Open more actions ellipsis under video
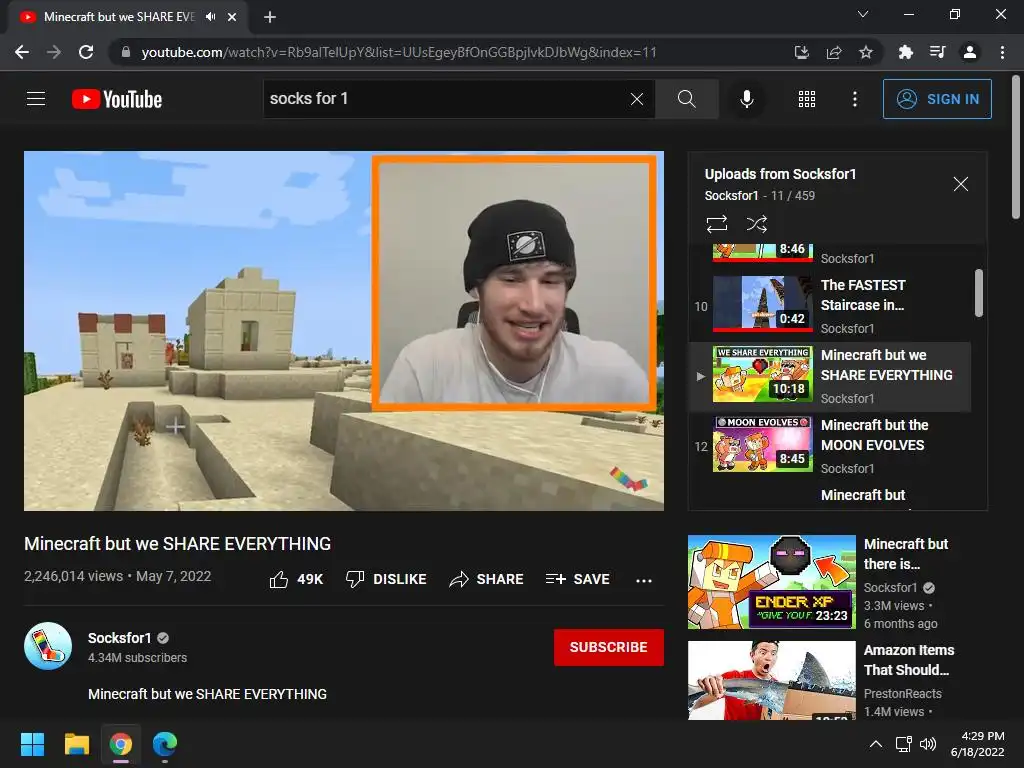Image resolution: width=1024 pixels, height=768 pixels. tap(643, 580)
